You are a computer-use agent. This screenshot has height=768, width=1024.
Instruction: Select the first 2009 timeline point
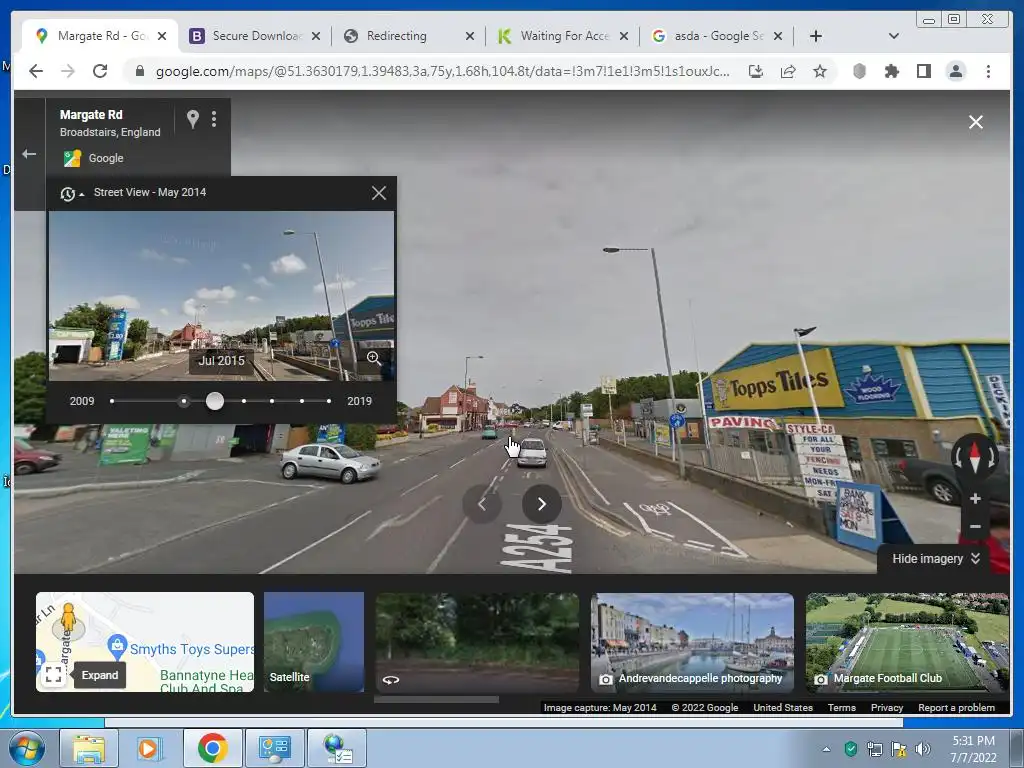tap(112, 401)
